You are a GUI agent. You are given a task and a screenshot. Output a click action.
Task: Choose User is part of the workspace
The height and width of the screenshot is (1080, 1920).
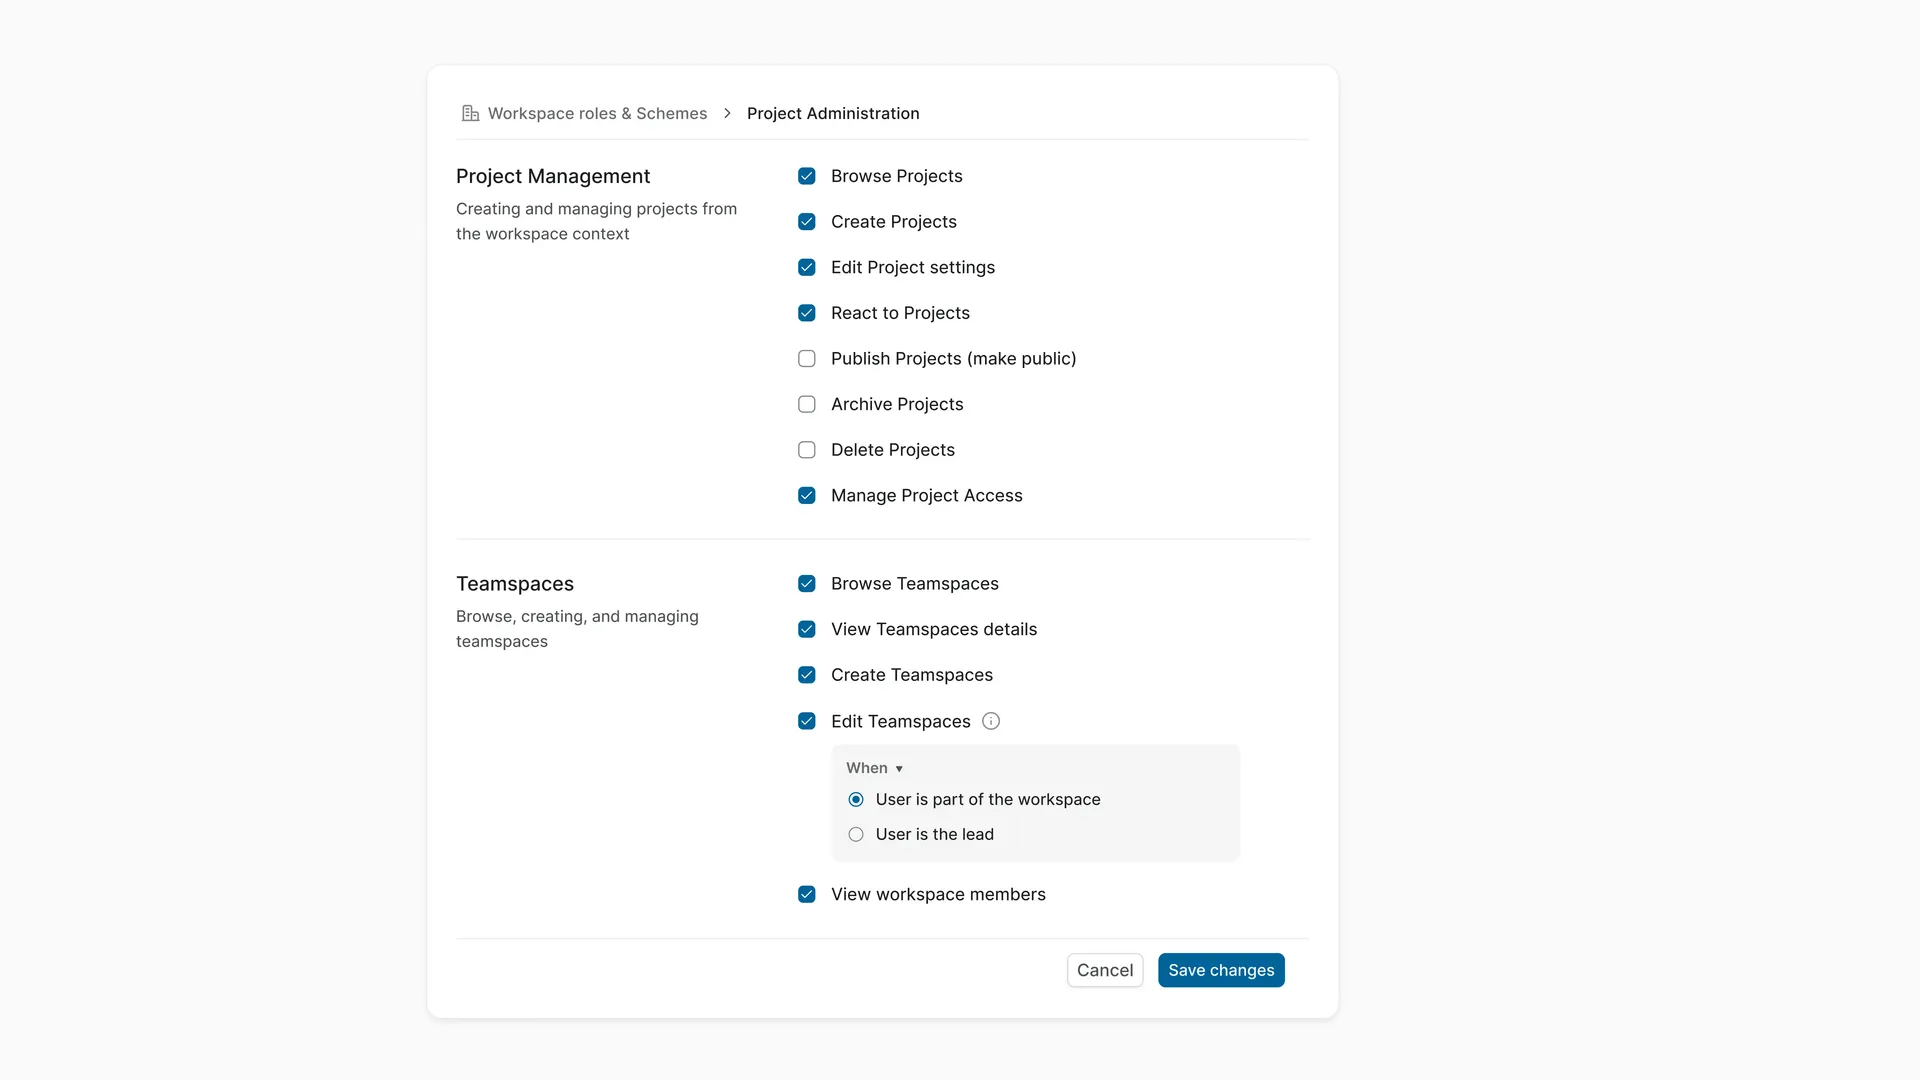[x=856, y=799]
